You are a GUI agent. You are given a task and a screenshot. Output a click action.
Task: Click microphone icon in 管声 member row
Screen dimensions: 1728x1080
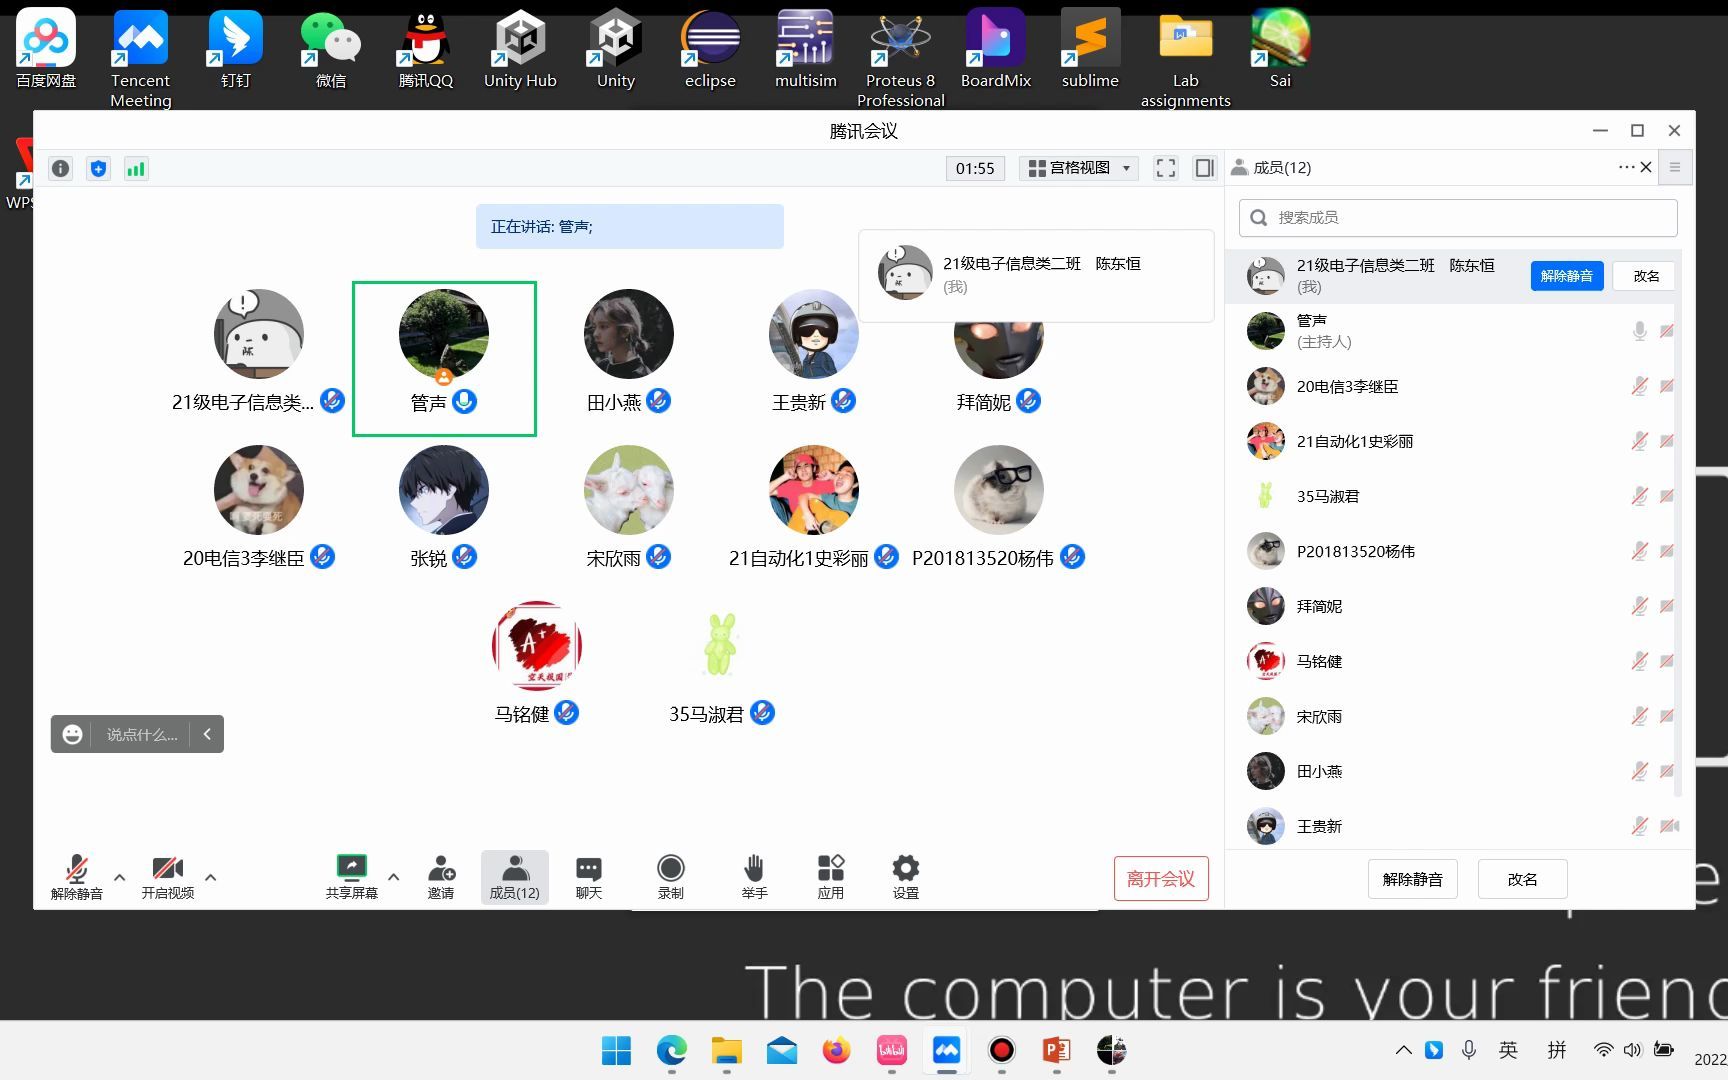tap(1640, 331)
